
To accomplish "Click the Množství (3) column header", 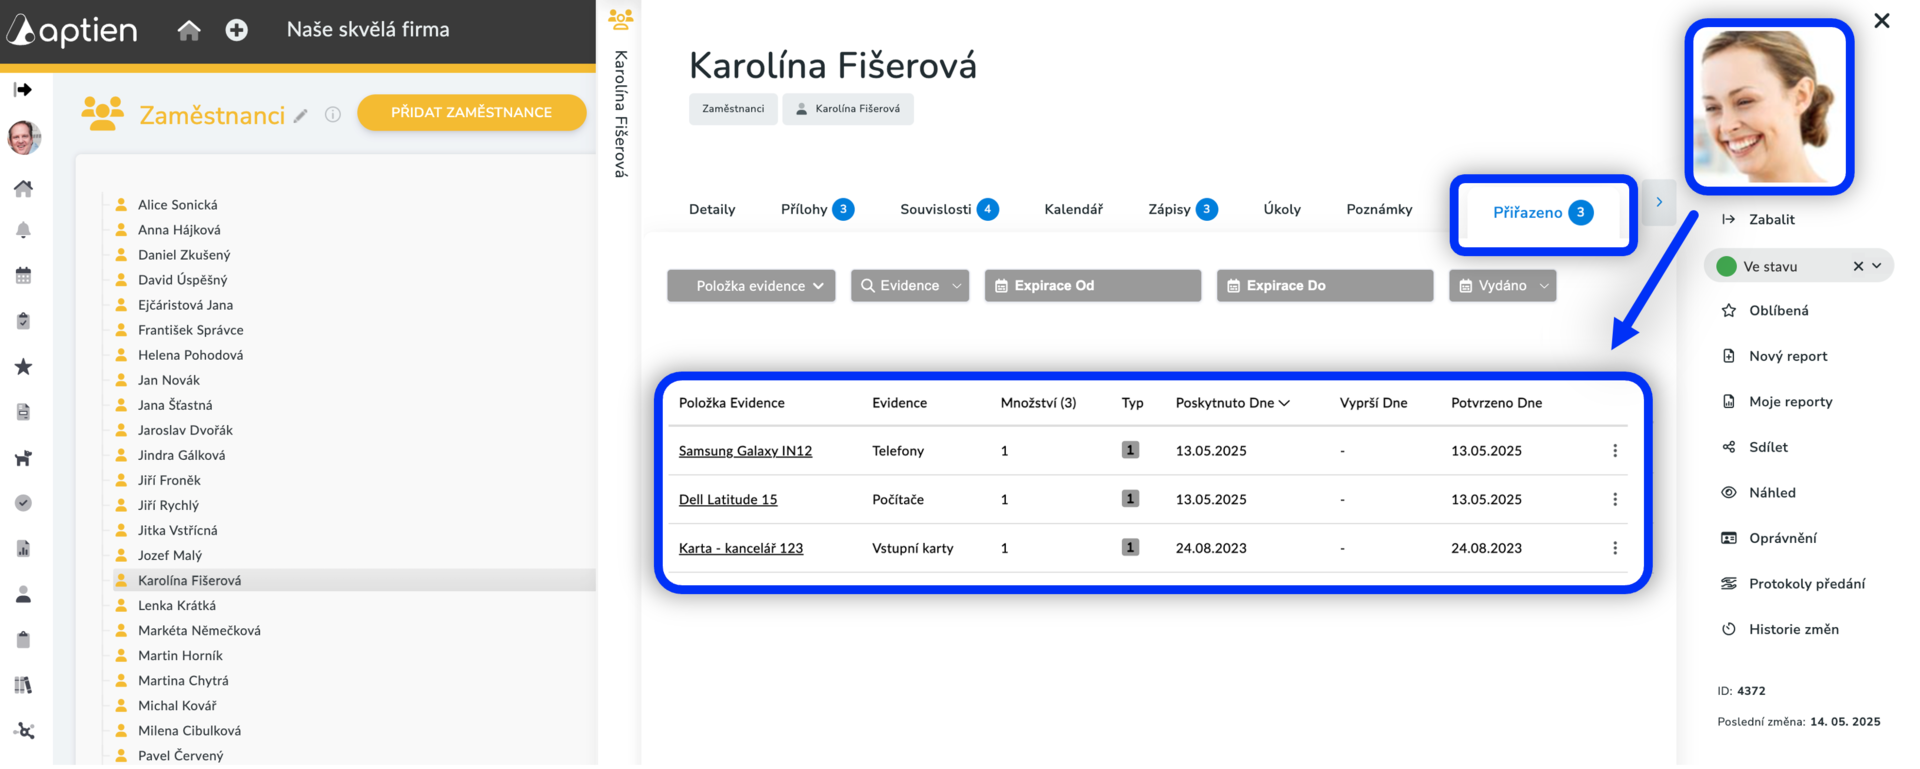I will tap(1038, 403).
